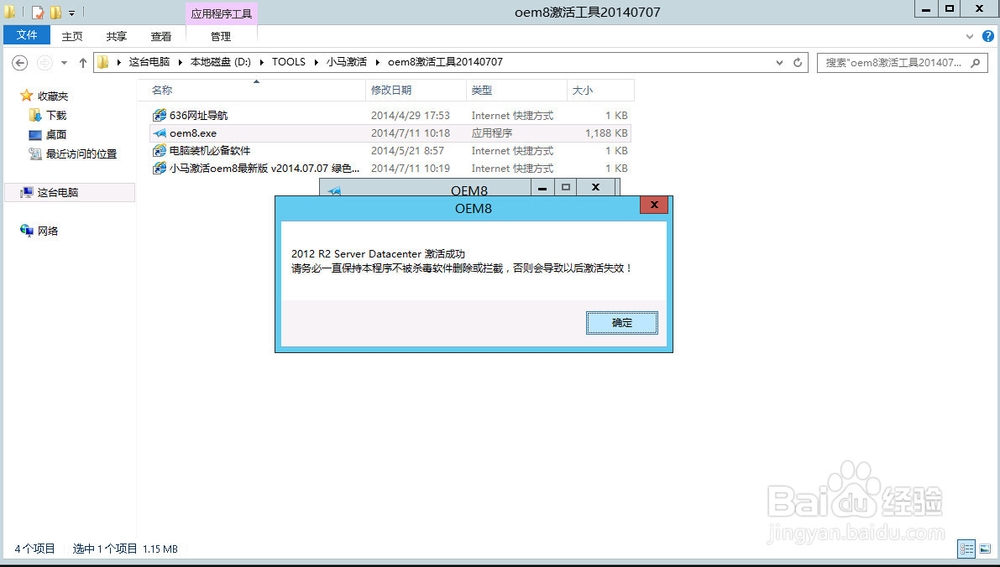Click quick access properties icon in title bar

tap(38, 12)
